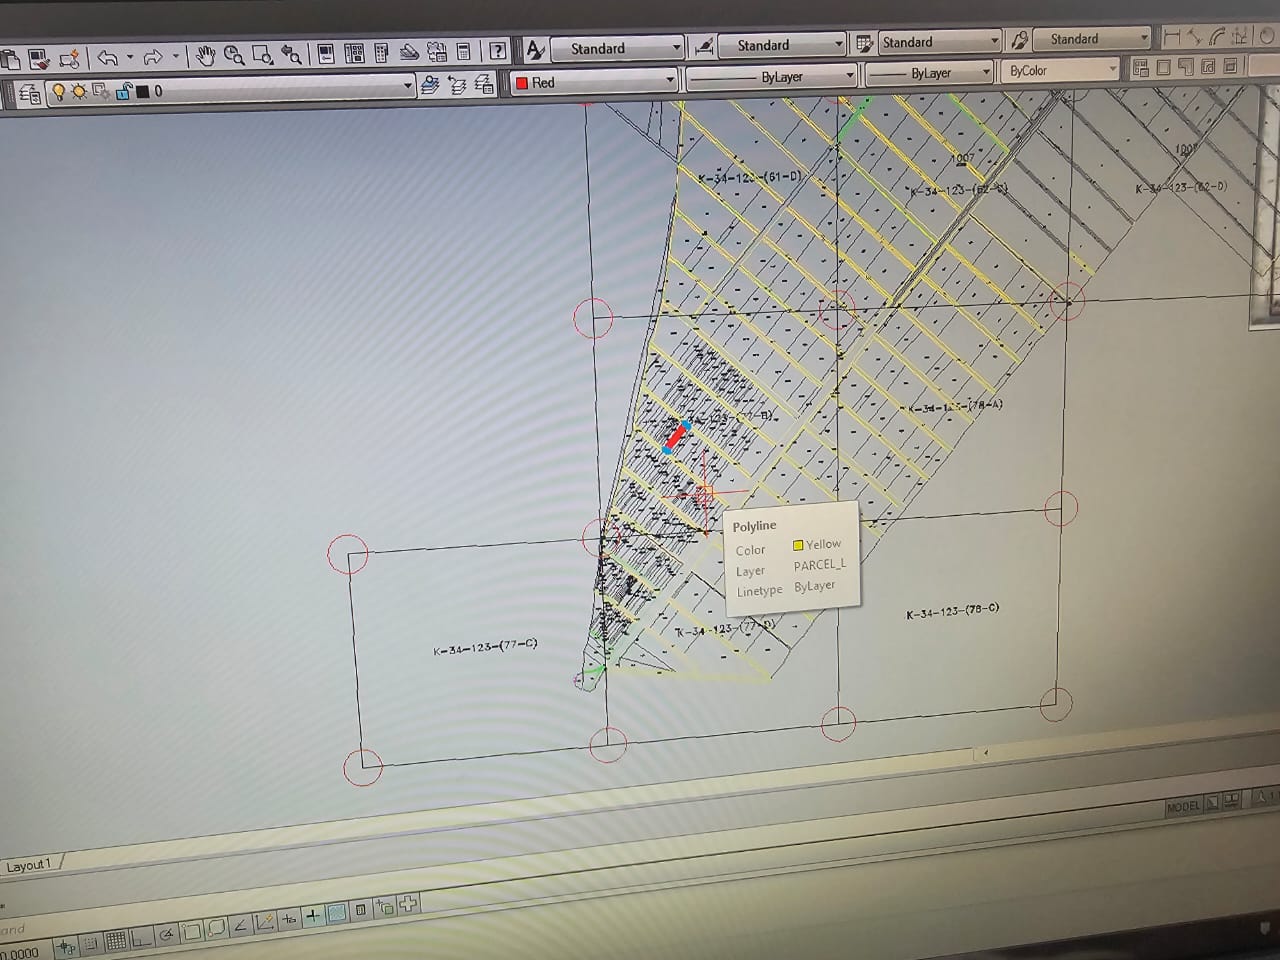This screenshot has height=960, width=1280.
Task: Toggle Ortho Mode in status bar
Action: tap(141, 937)
